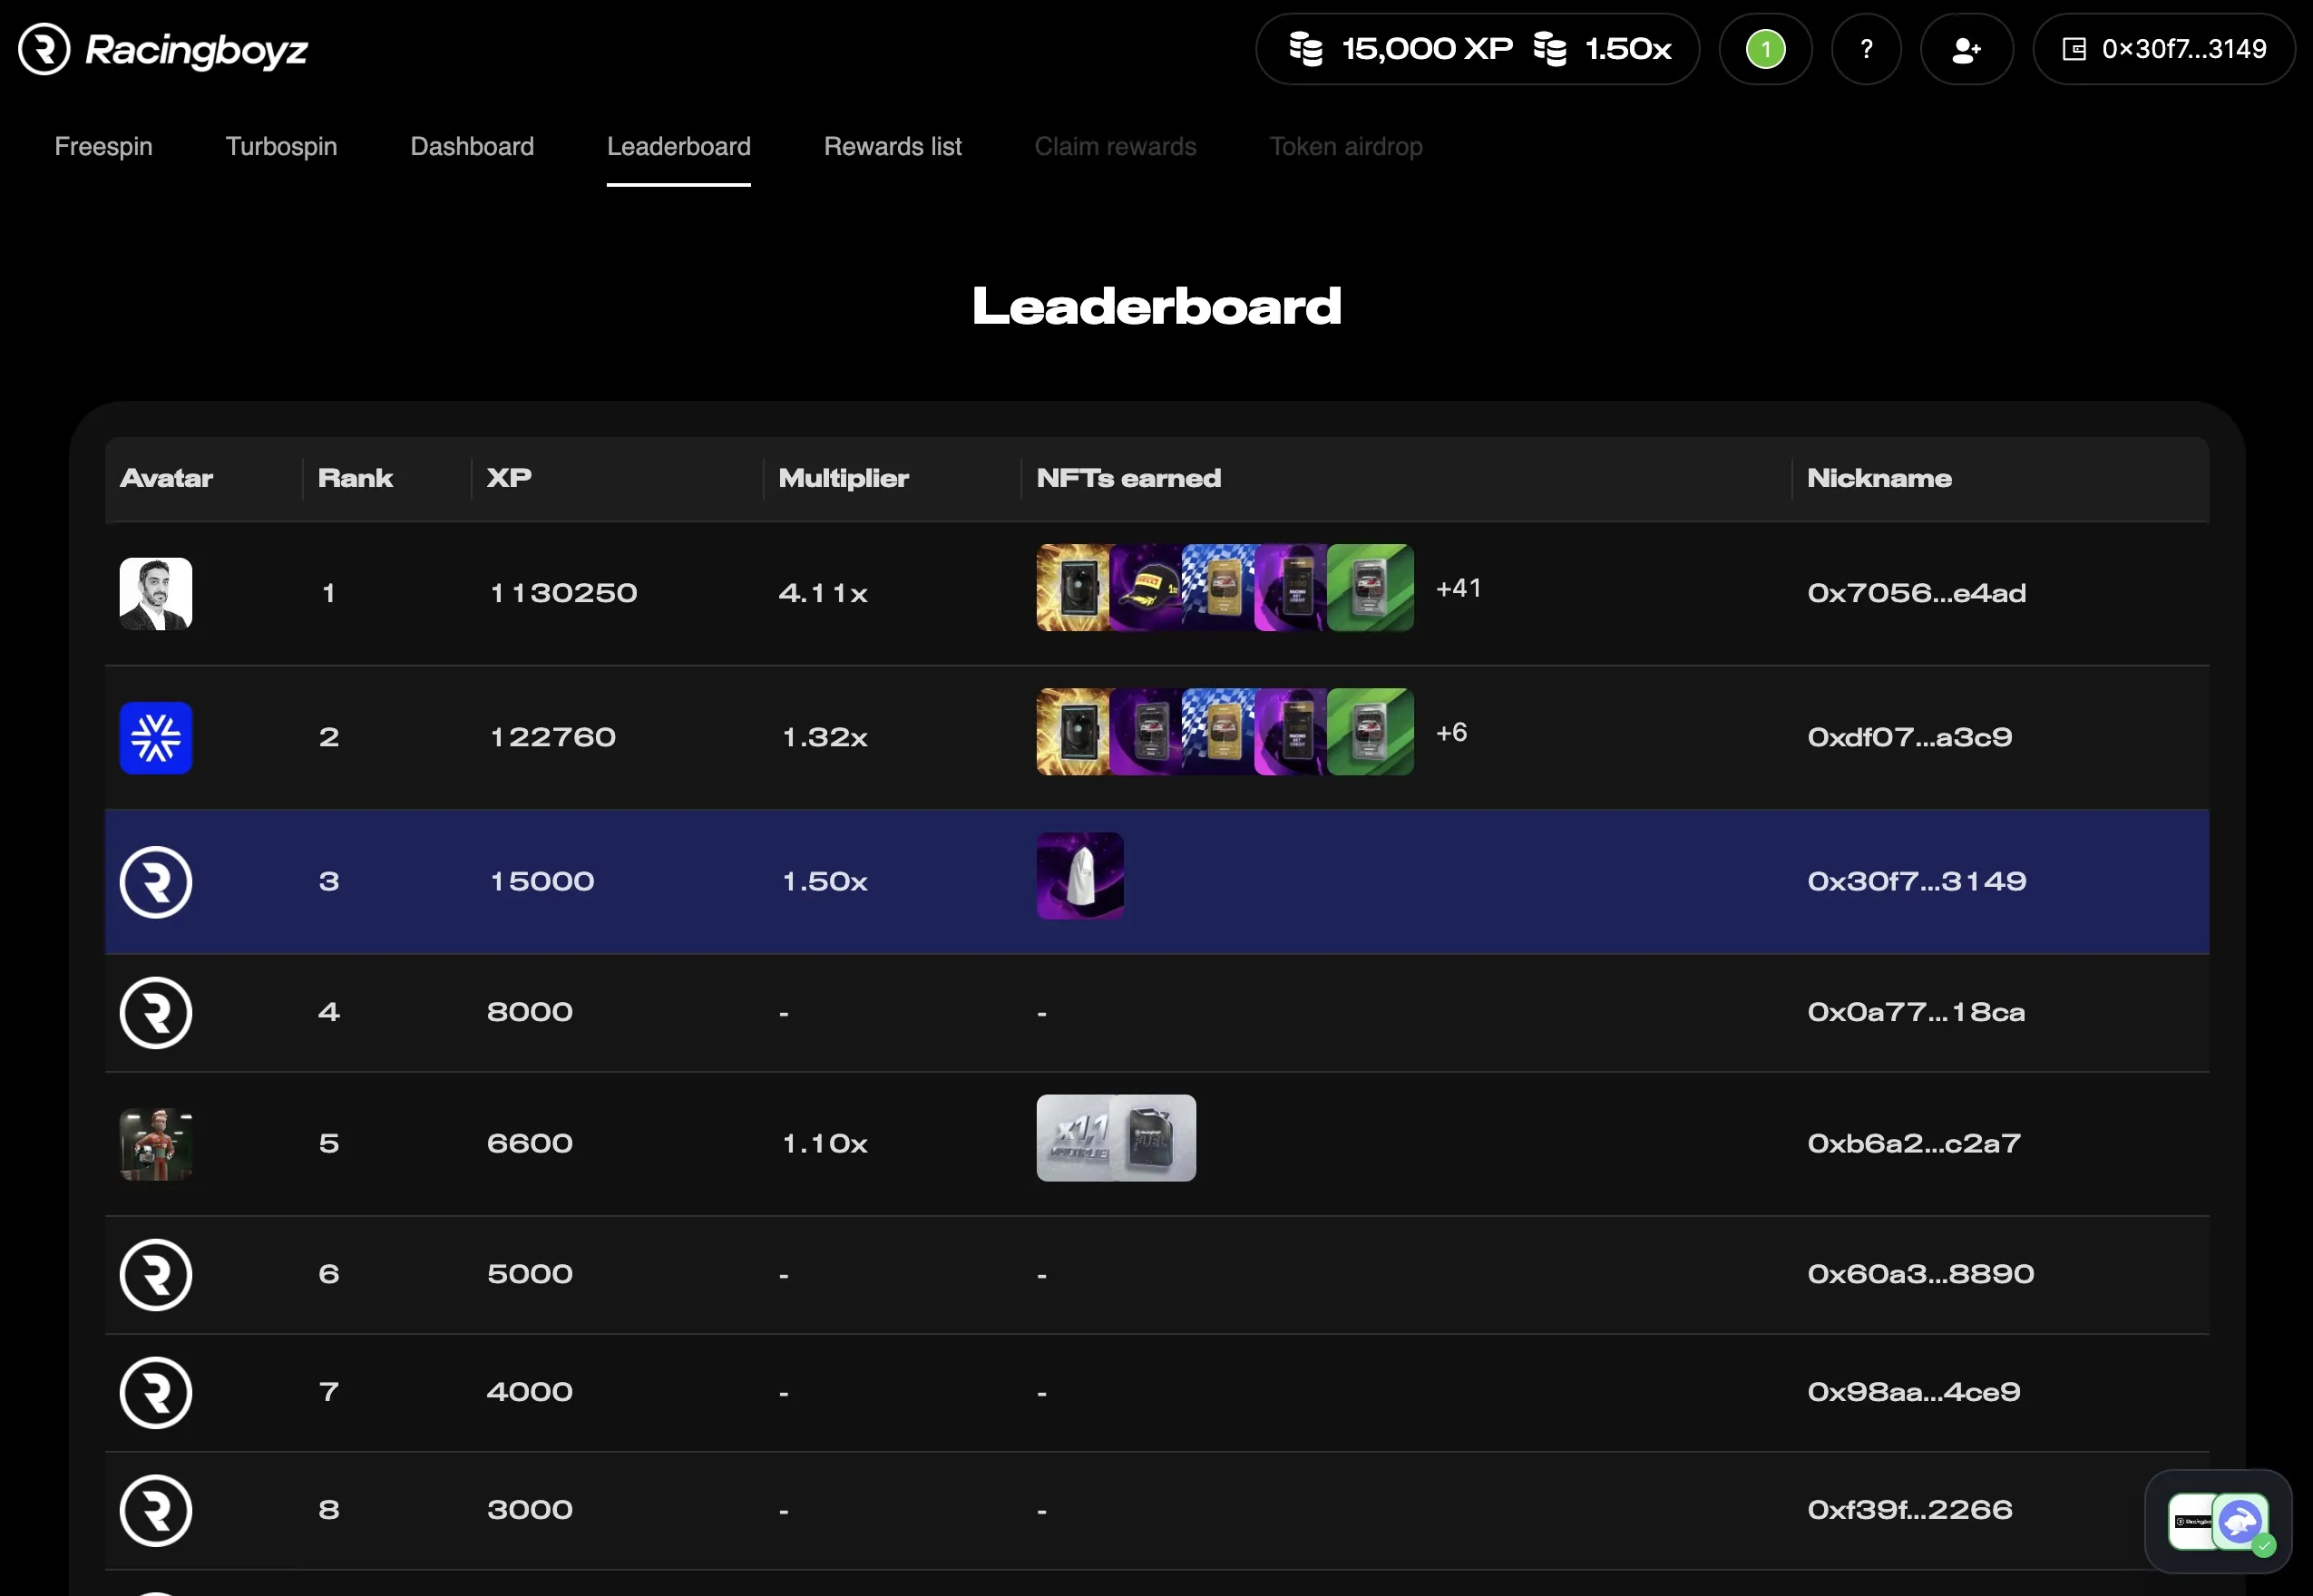Click the multiplier value 1.32x

point(824,737)
